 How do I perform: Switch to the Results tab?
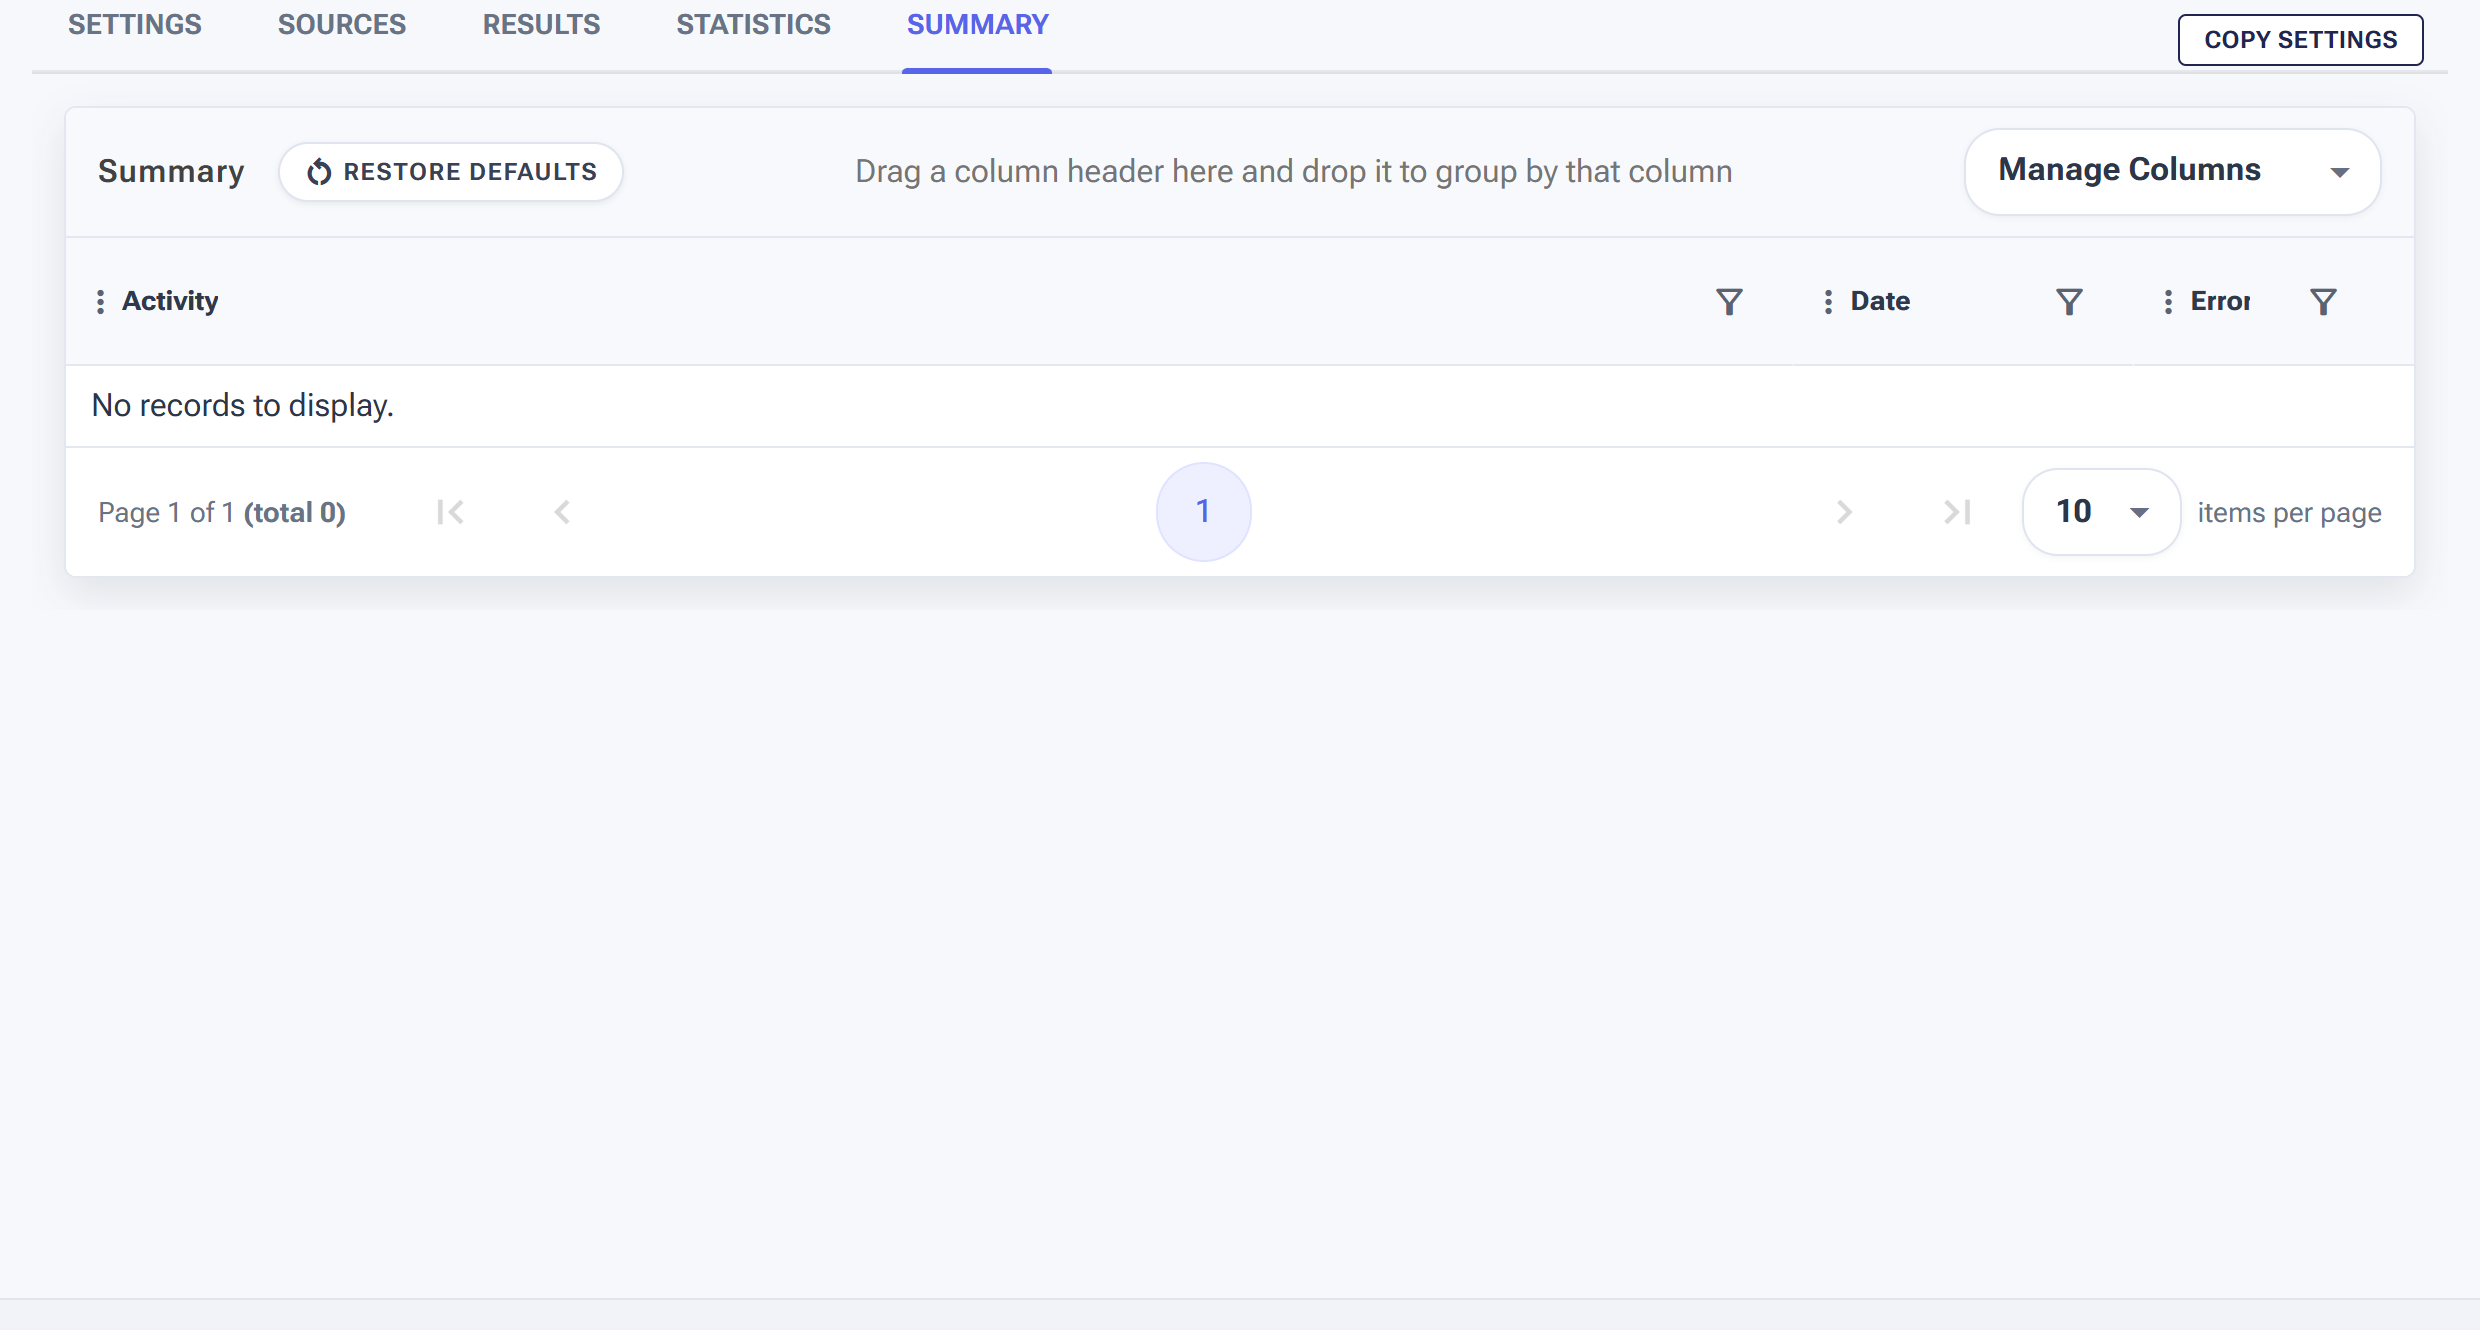(541, 25)
